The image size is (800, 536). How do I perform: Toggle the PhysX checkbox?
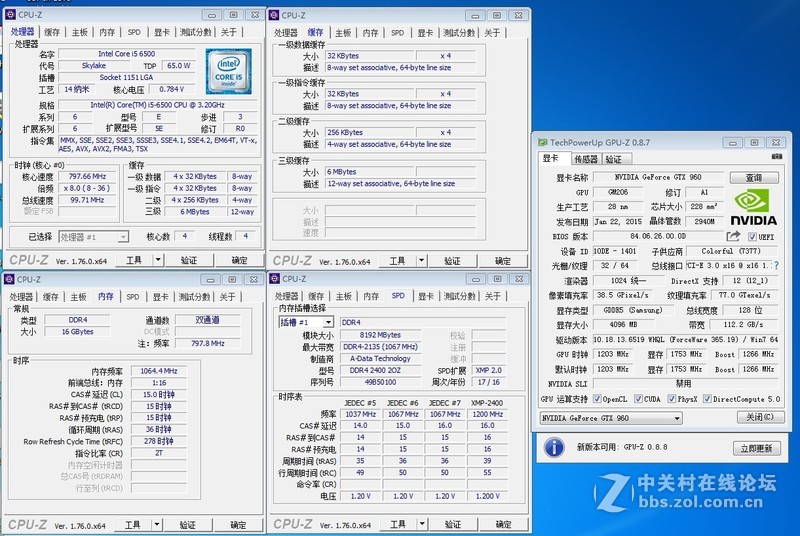click(671, 399)
